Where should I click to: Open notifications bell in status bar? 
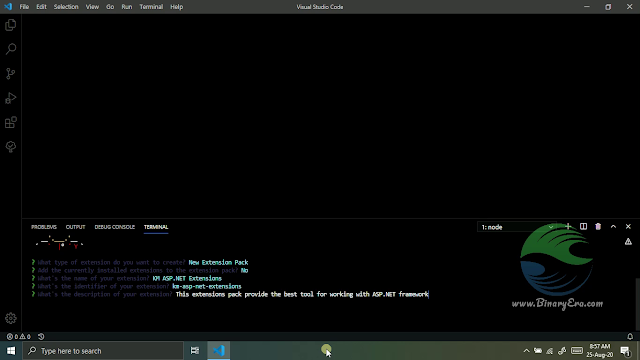630,337
